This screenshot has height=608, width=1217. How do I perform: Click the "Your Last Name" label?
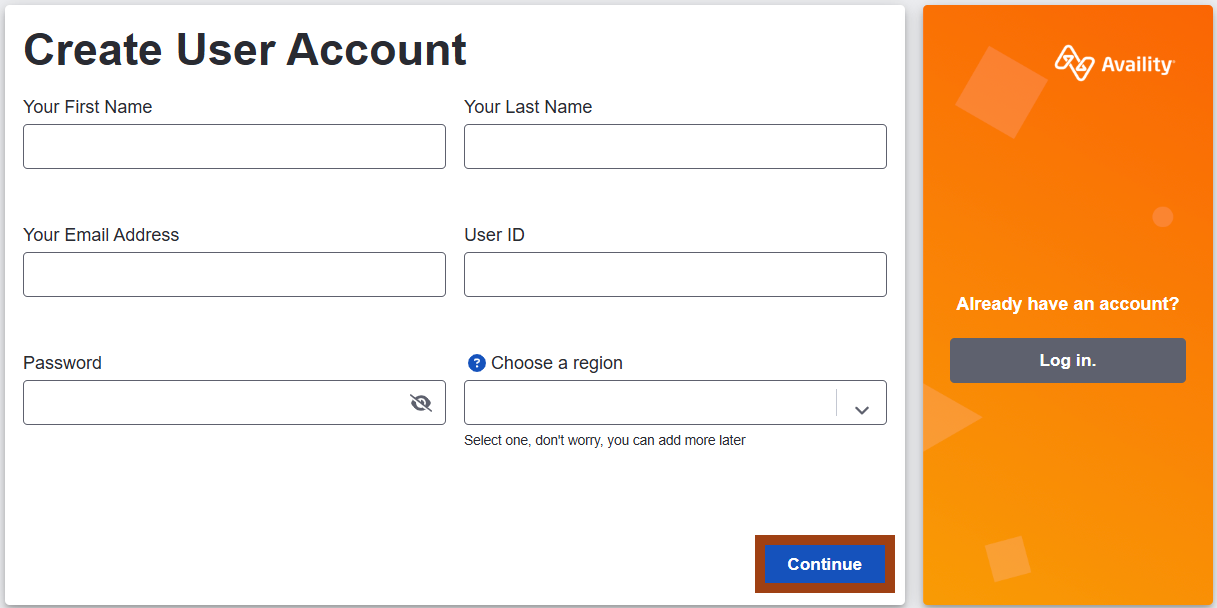pos(528,107)
